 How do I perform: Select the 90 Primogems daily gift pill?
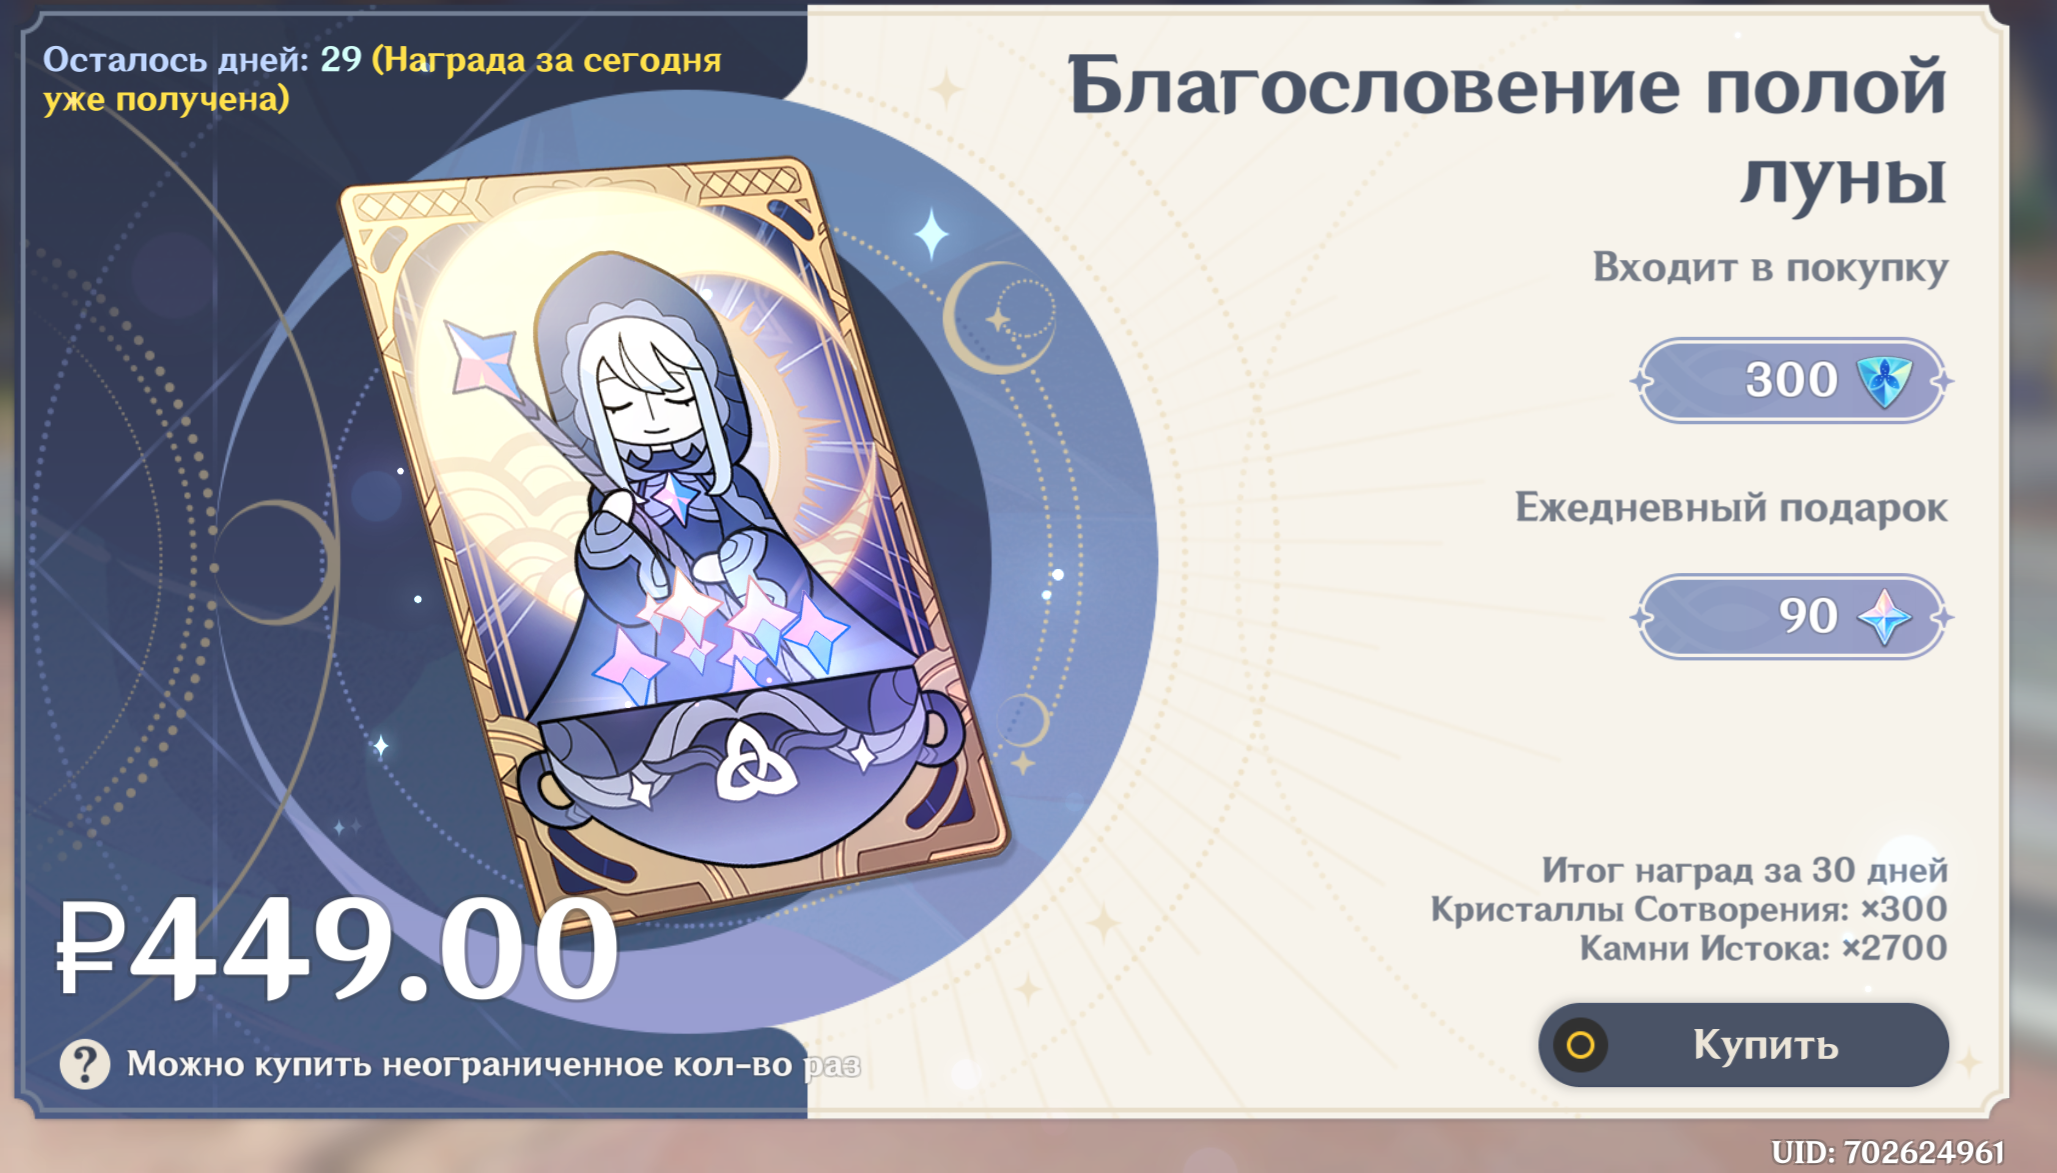point(1791,617)
